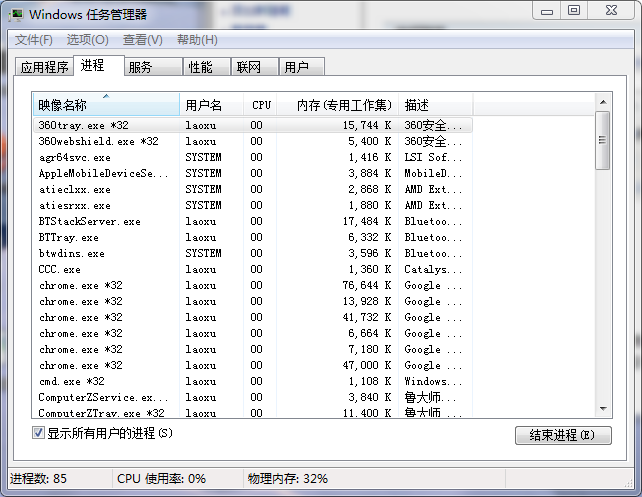642x497 pixels.
Task: Select the agr64svc.exe process
Action: point(253,157)
